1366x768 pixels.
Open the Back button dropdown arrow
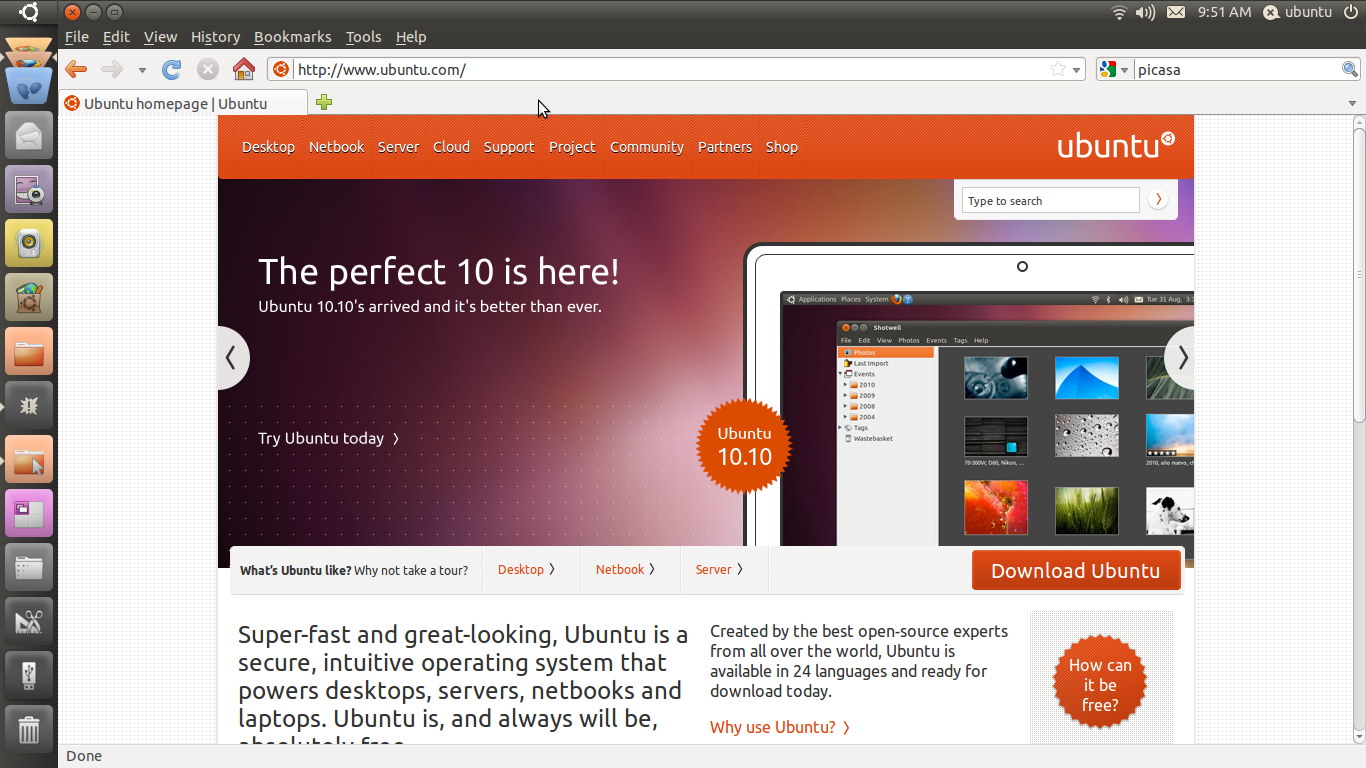[x=142, y=69]
